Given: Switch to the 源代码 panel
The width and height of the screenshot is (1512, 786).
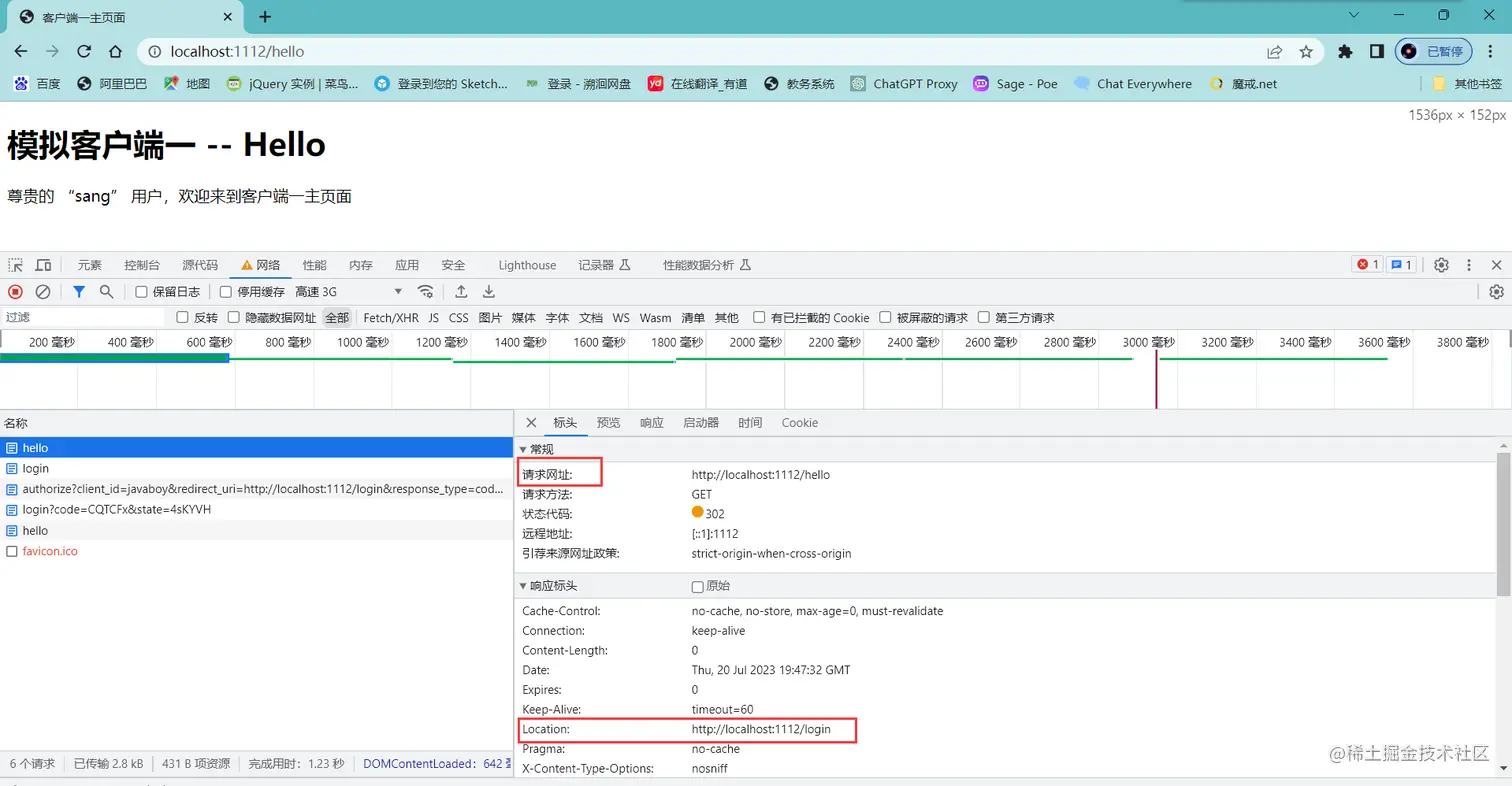Looking at the screenshot, I should tap(200, 265).
